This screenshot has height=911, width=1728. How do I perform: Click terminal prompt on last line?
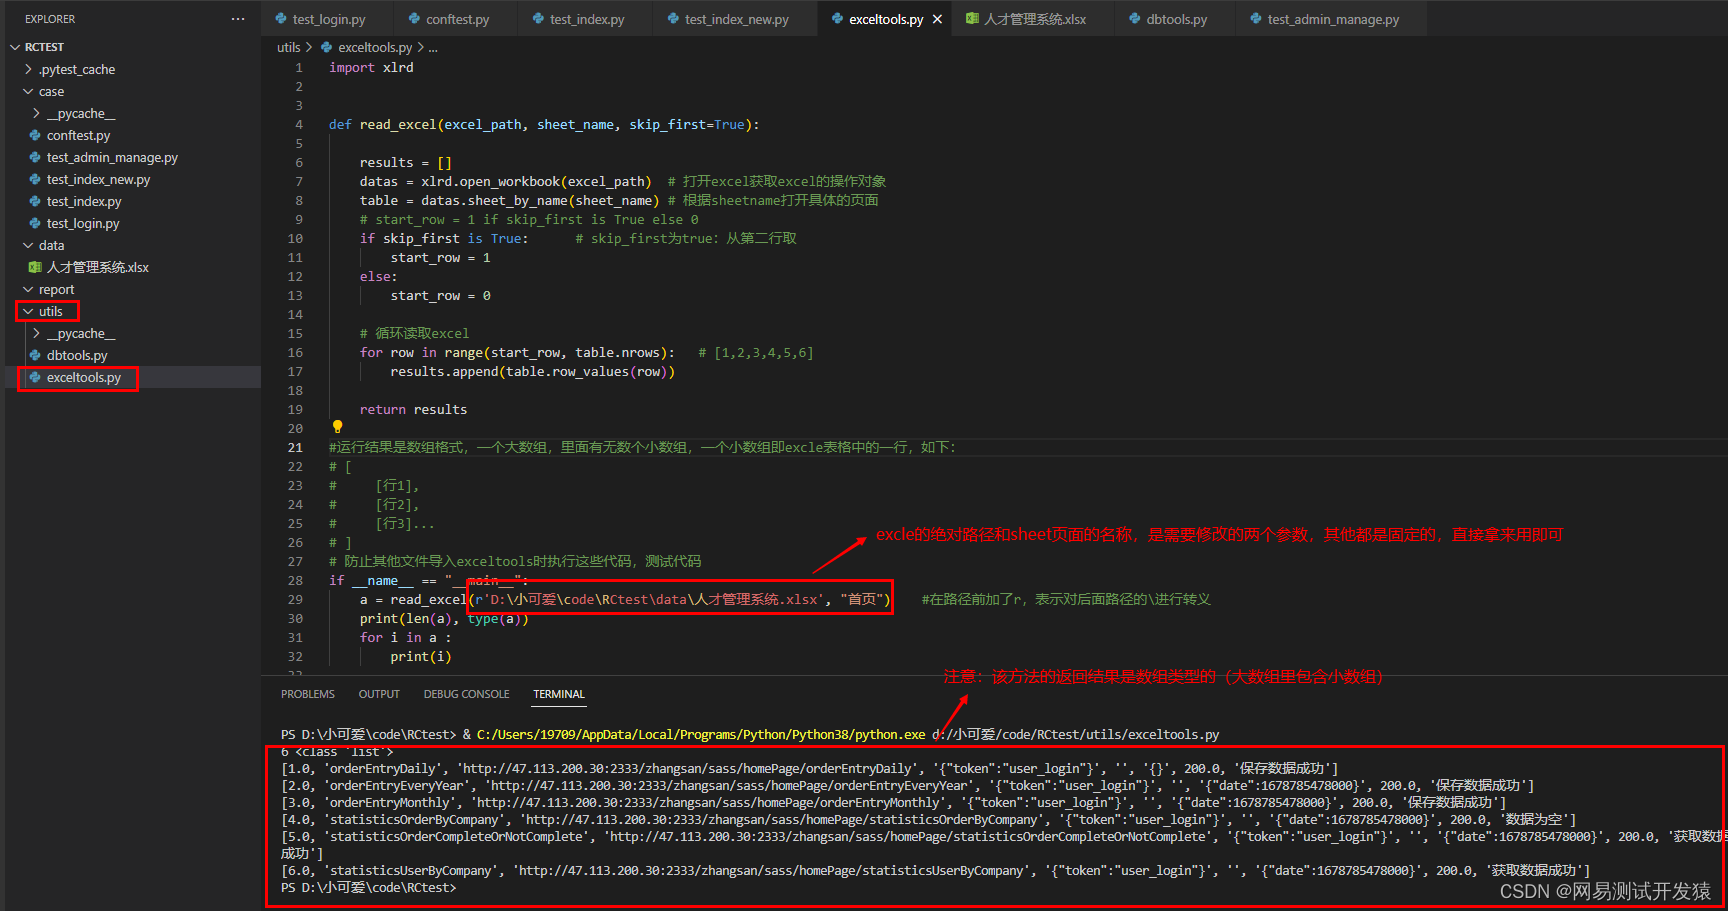pos(368,887)
